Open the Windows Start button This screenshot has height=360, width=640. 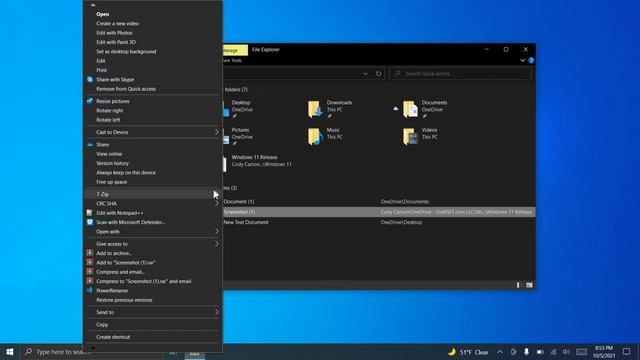[10, 352]
